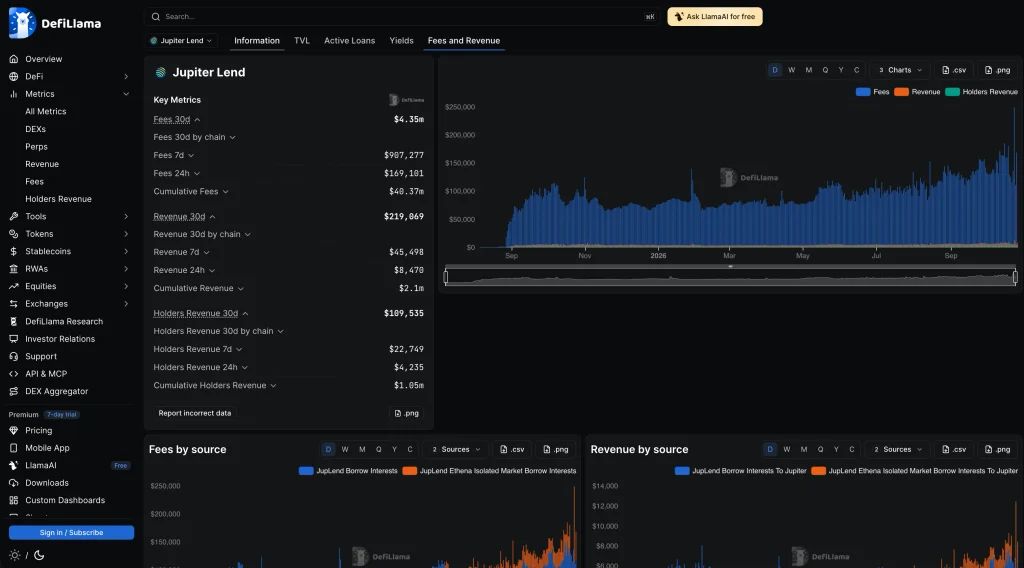Click the 7-day trial badge
The width and height of the screenshot is (1024, 568).
tap(62, 415)
